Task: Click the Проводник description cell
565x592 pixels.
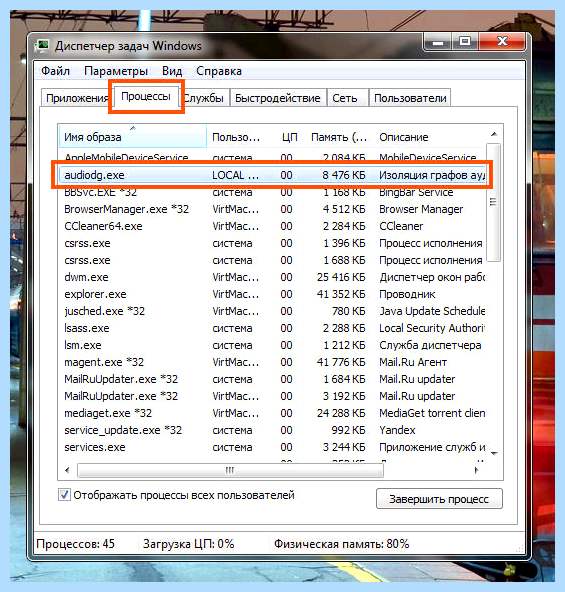Action: coord(407,294)
